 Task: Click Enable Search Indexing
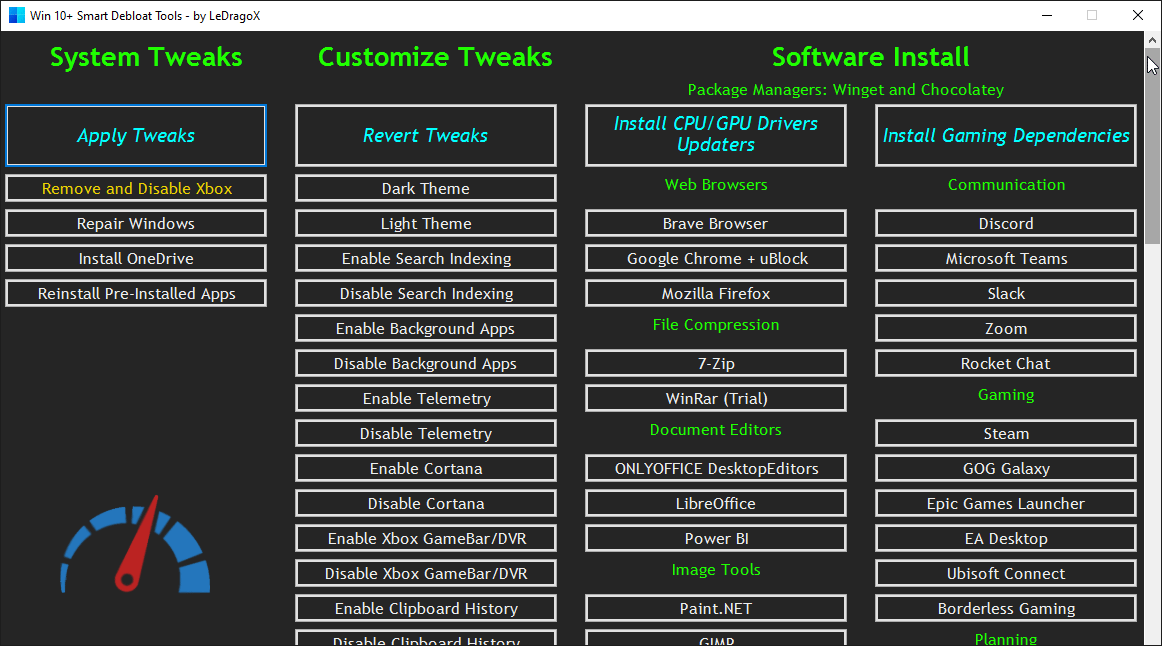point(425,258)
